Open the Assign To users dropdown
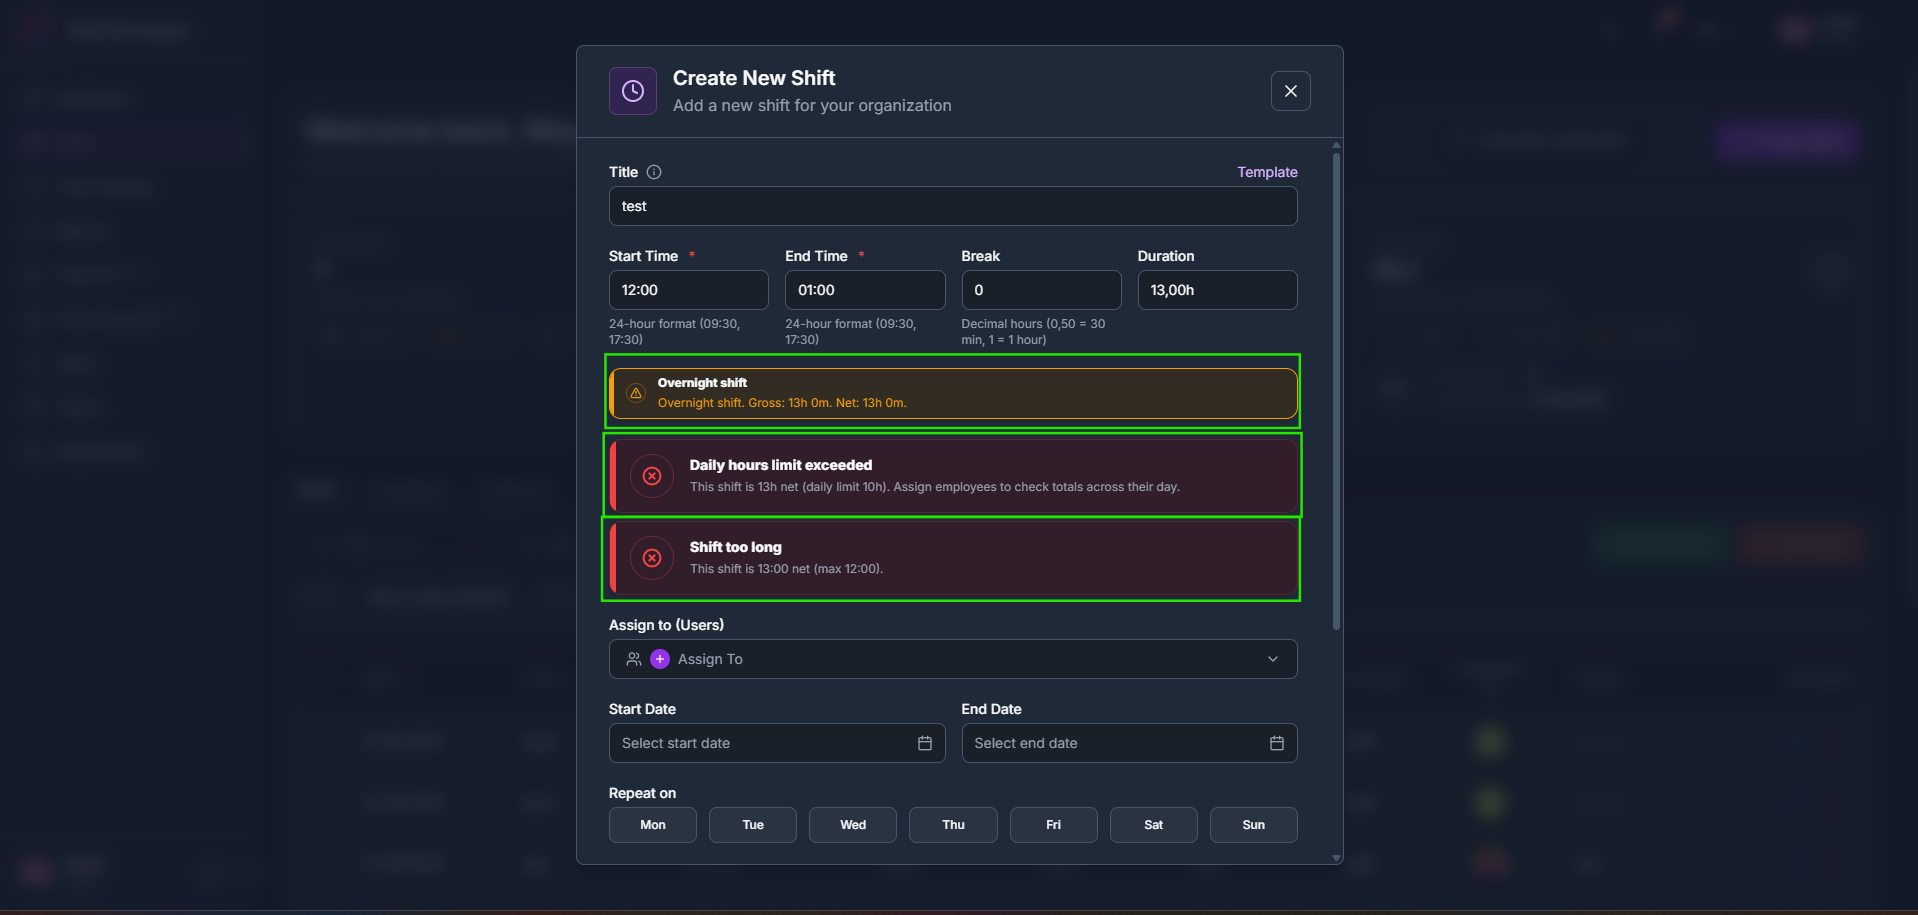 pyautogui.click(x=953, y=659)
